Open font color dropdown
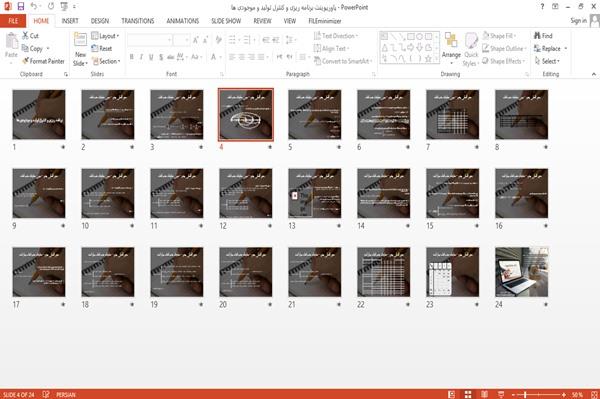 coord(220,57)
